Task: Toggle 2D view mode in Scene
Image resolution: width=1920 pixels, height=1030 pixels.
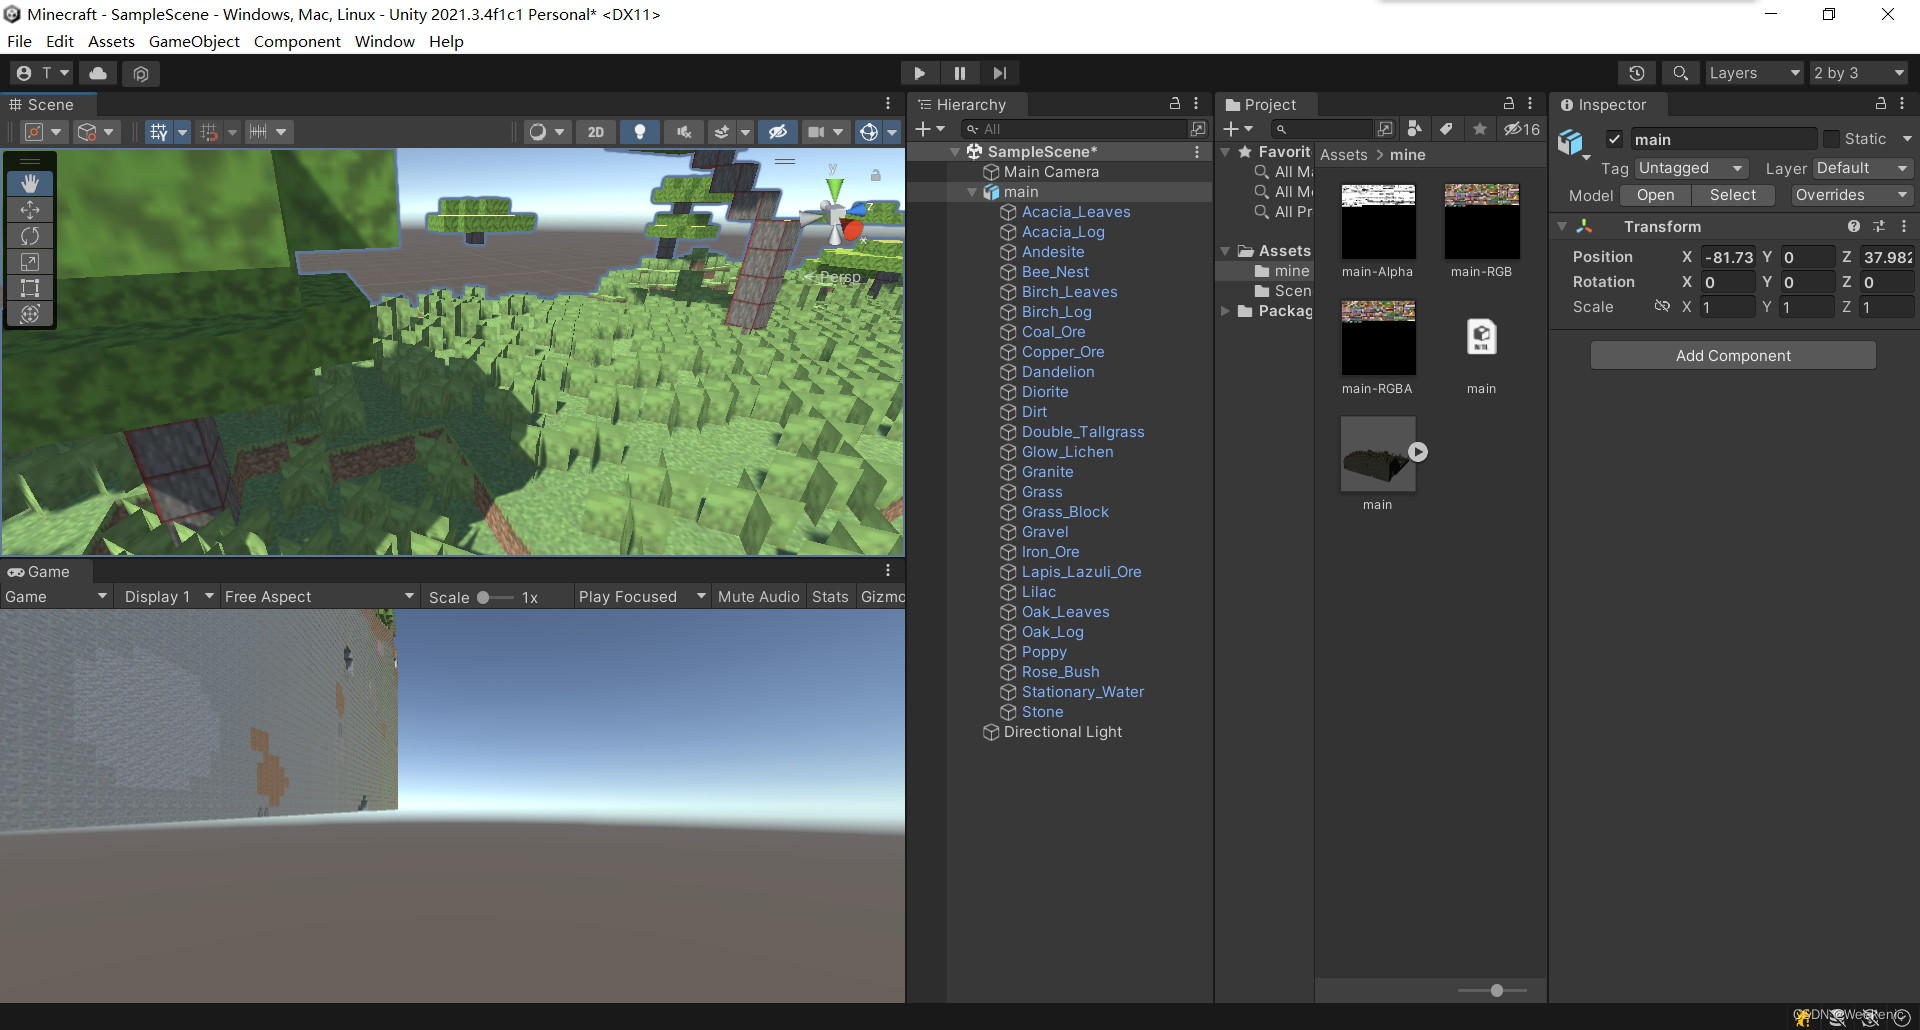Action: [x=596, y=132]
